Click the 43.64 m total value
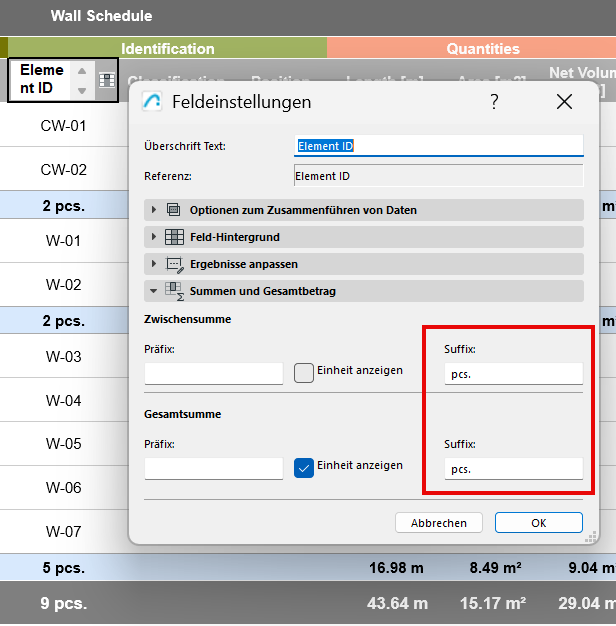The height and width of the screenshot is (626, 616). click(x=397, y=603)
